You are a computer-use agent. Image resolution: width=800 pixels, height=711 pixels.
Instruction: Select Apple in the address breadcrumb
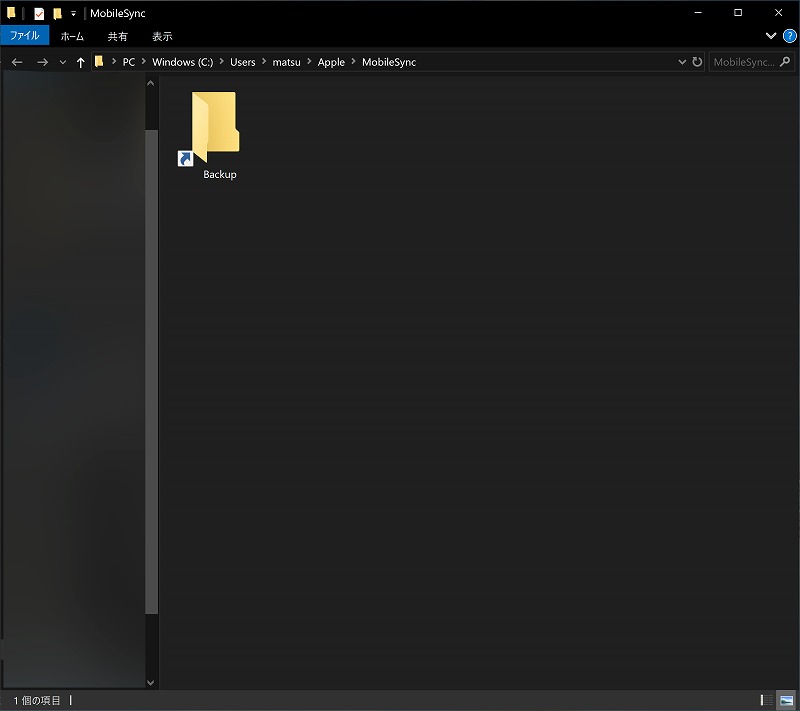point(331,62)
